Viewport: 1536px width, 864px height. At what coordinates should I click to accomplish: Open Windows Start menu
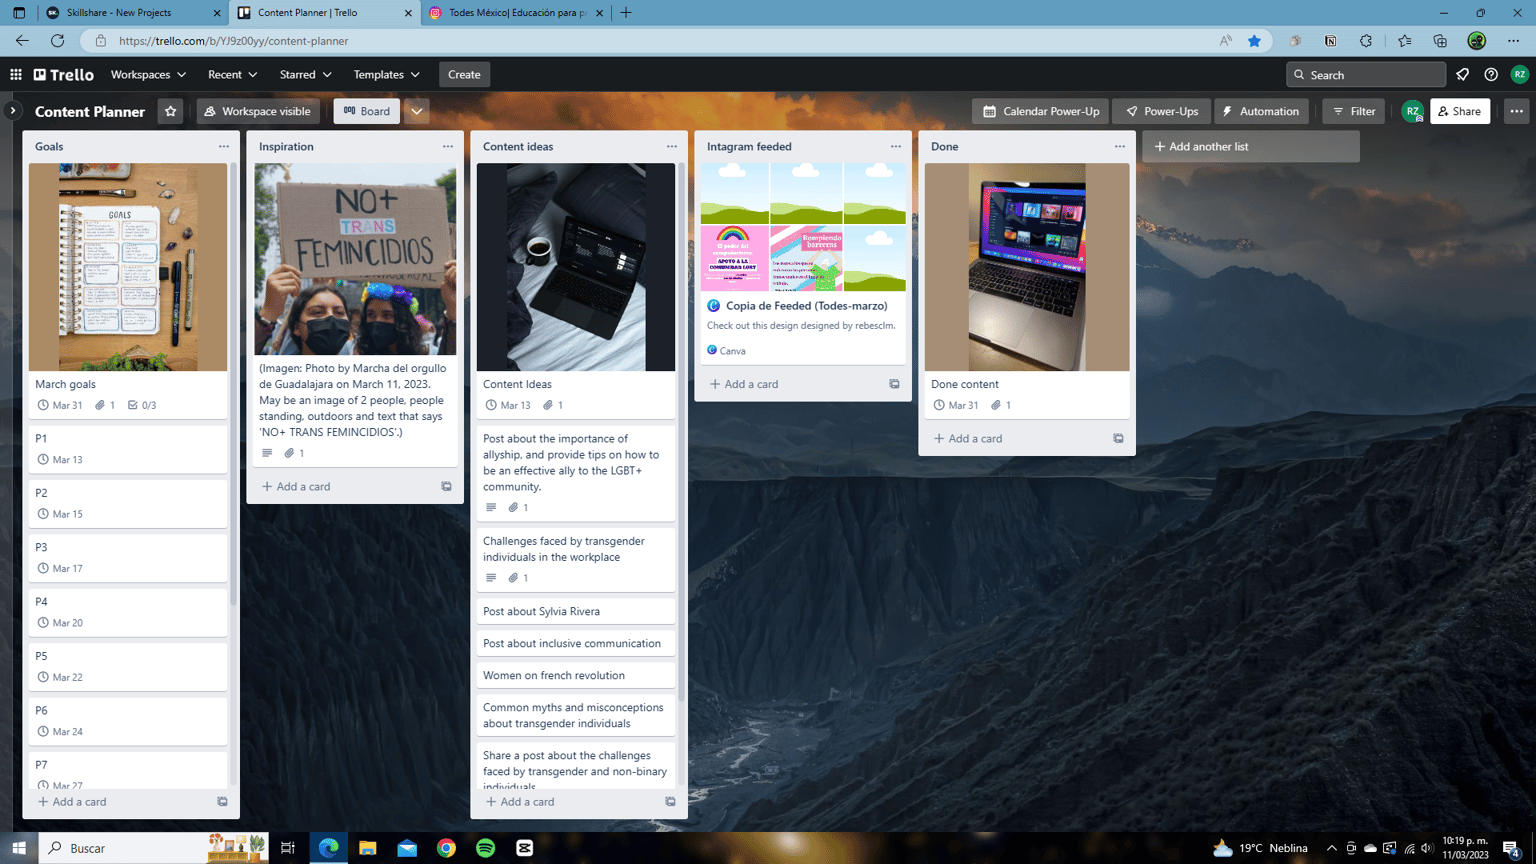point(19,848)
